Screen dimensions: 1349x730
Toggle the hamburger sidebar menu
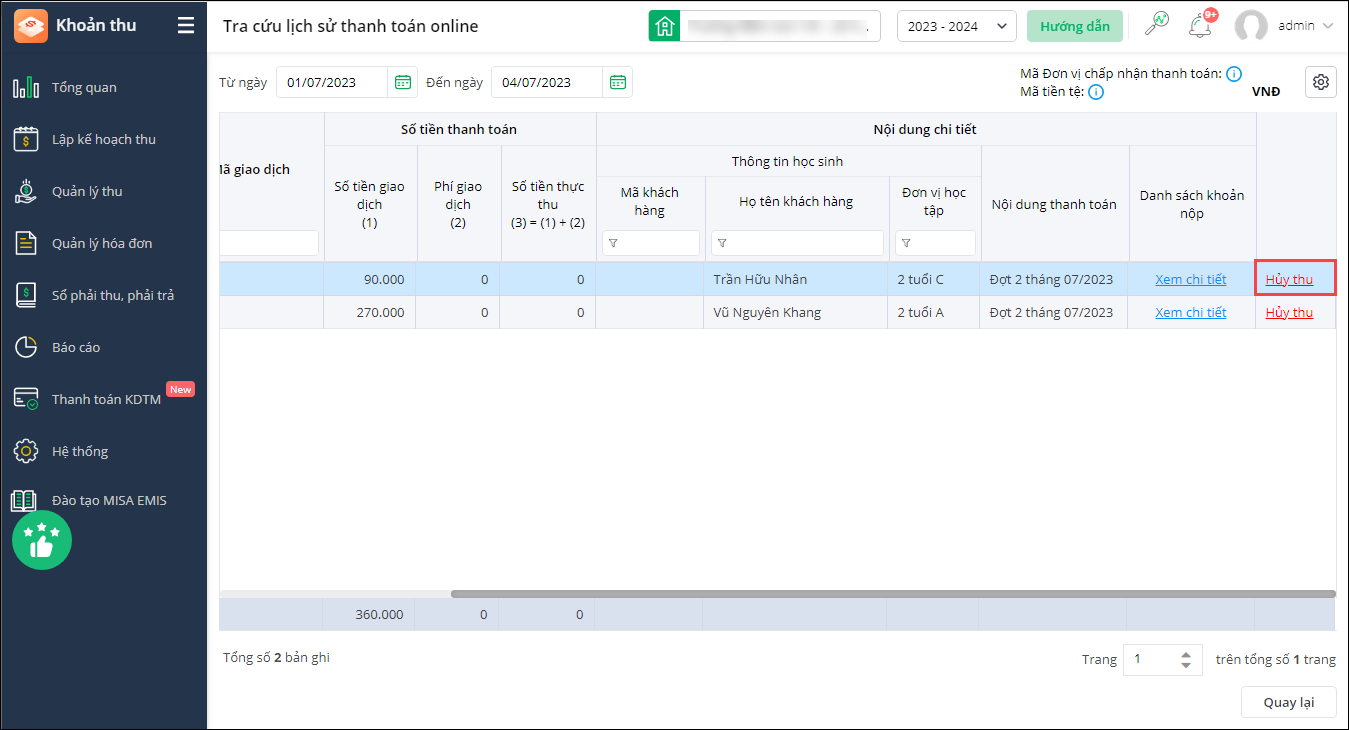(x=186, y=26)
